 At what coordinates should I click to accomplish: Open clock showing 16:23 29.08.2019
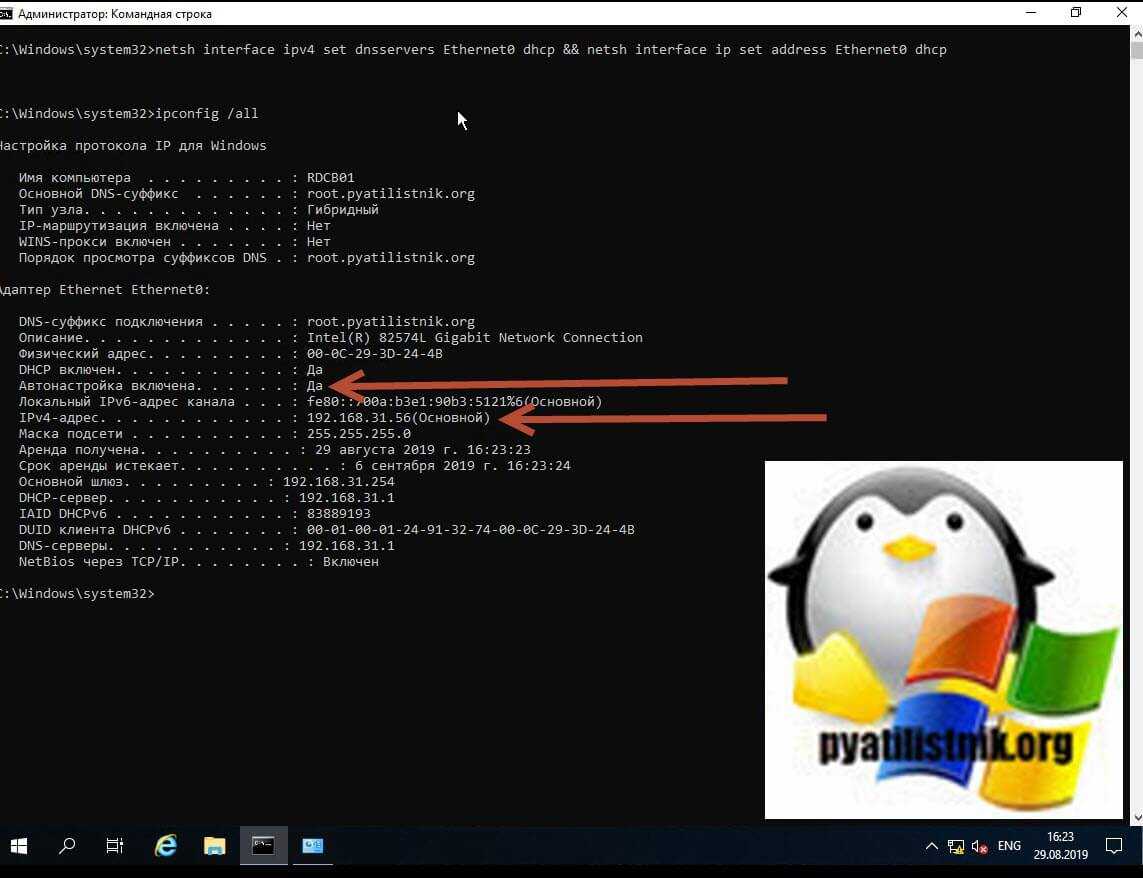tap(1061, 846)
